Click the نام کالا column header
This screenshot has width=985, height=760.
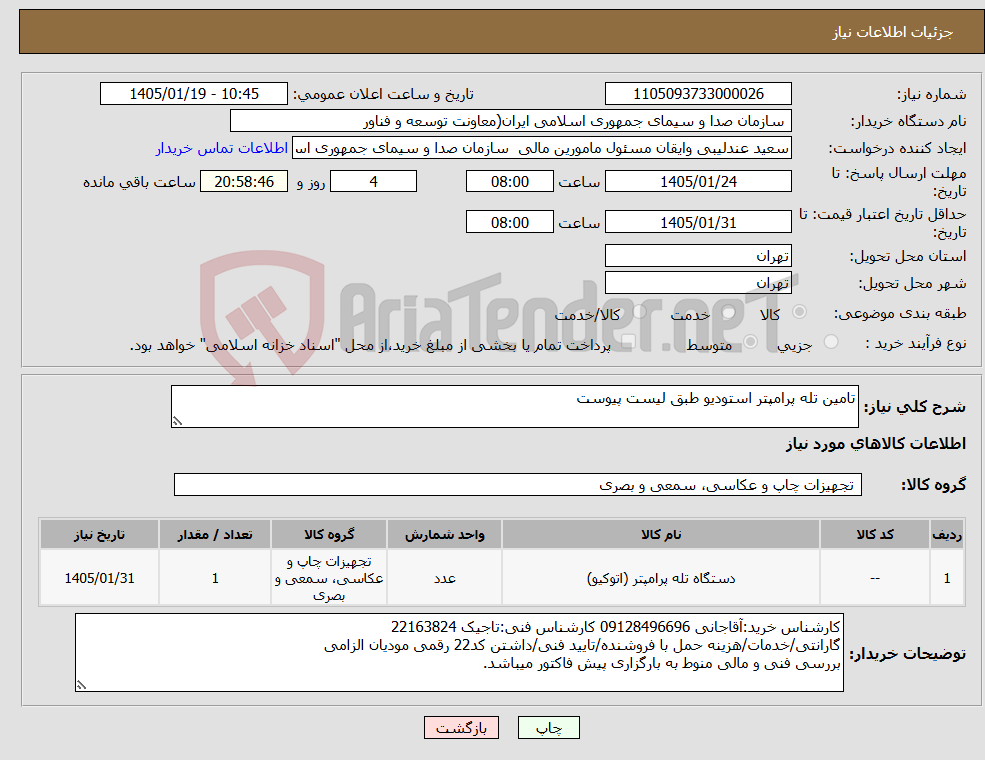(x=661, y=535)
